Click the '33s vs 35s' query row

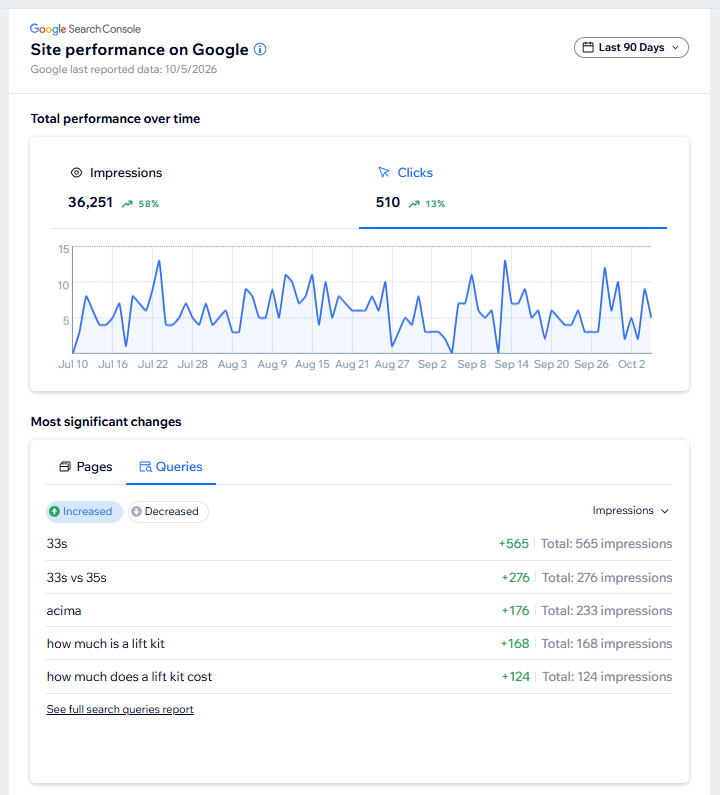click(359, 577)
